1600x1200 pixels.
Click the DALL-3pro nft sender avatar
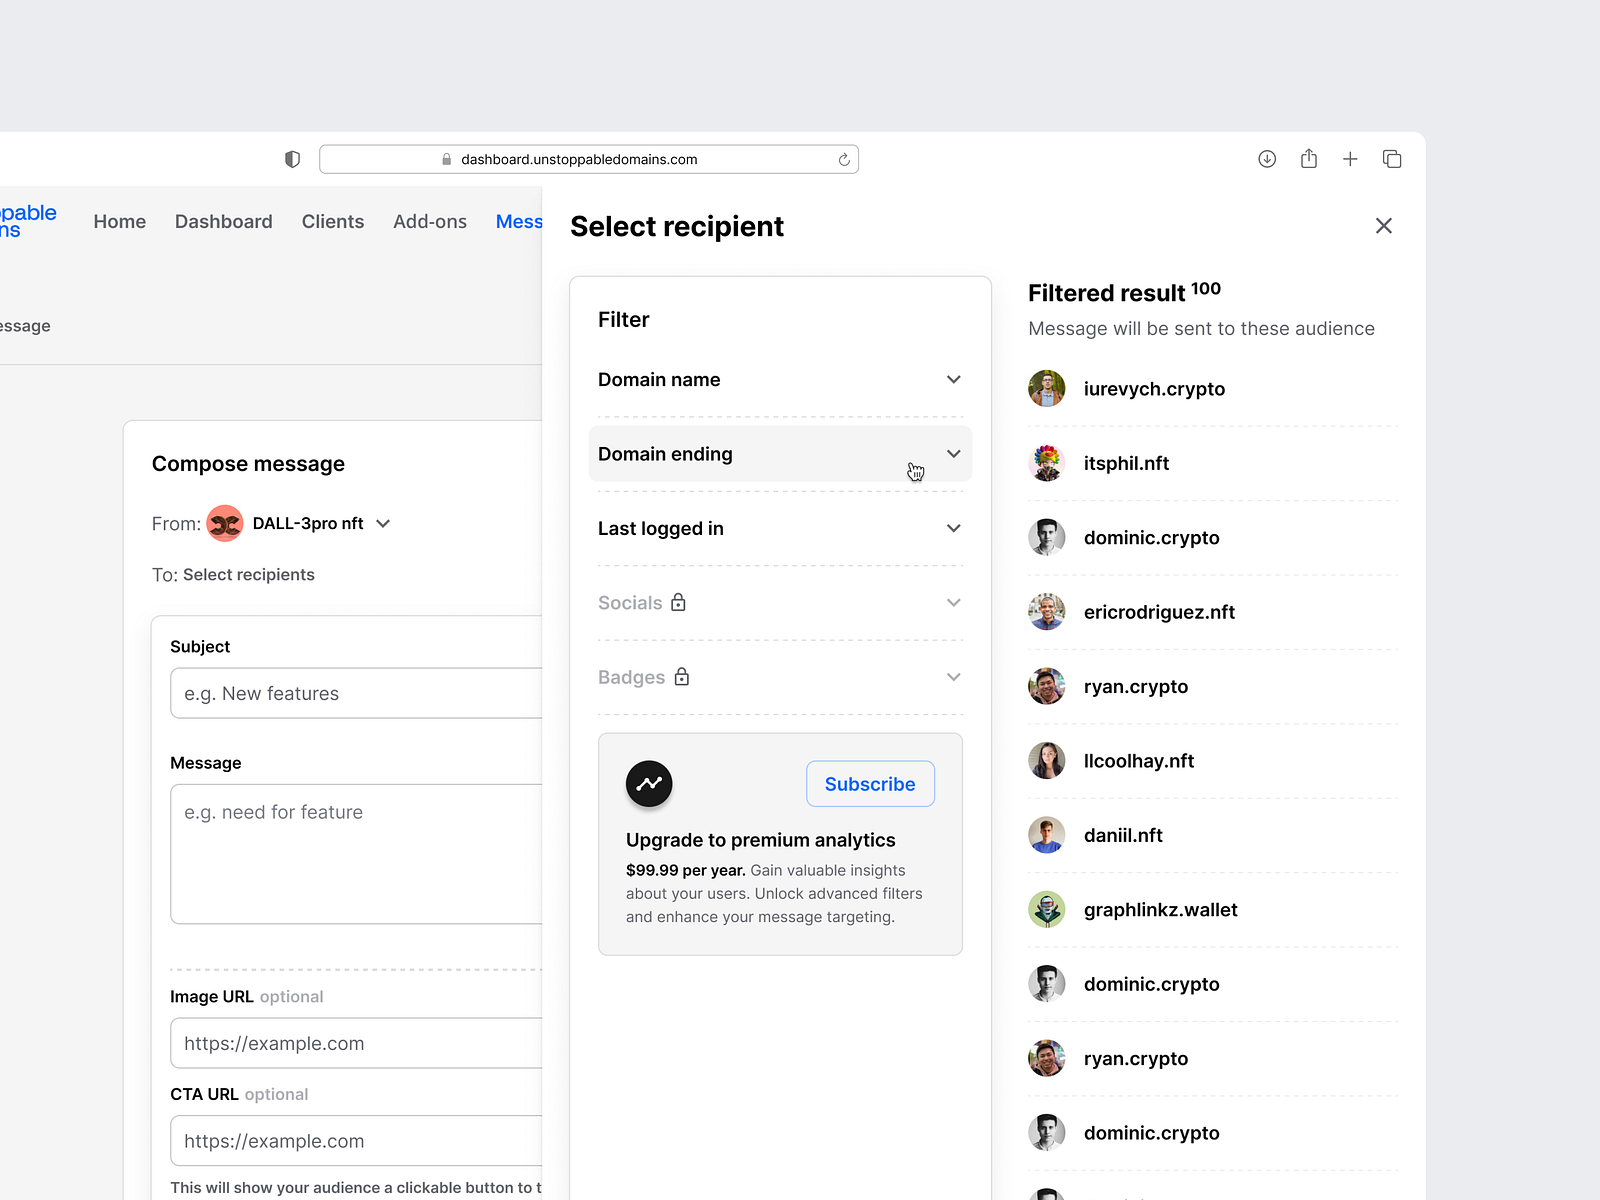click(x=224, y=523)
